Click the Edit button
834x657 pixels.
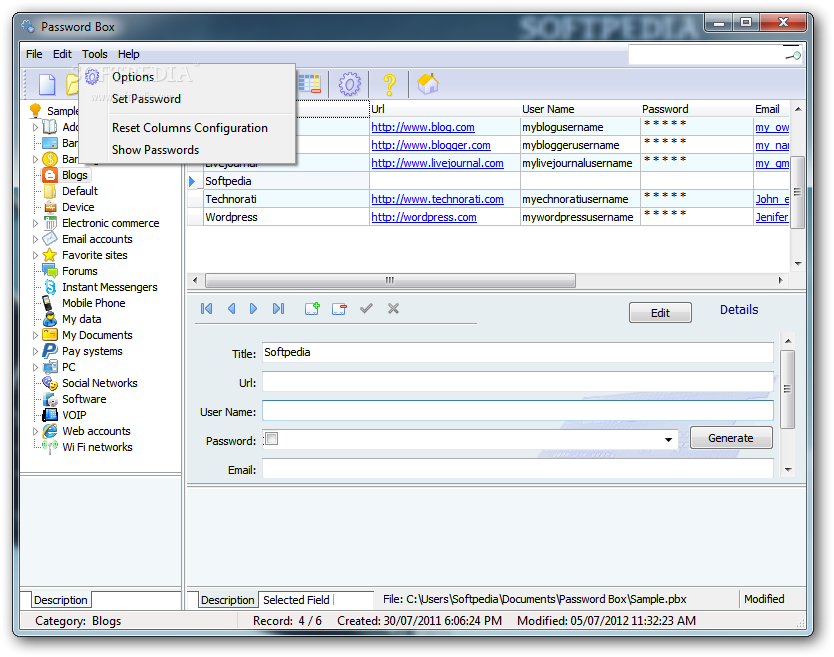pyautogui.click(x=660, y=313)
